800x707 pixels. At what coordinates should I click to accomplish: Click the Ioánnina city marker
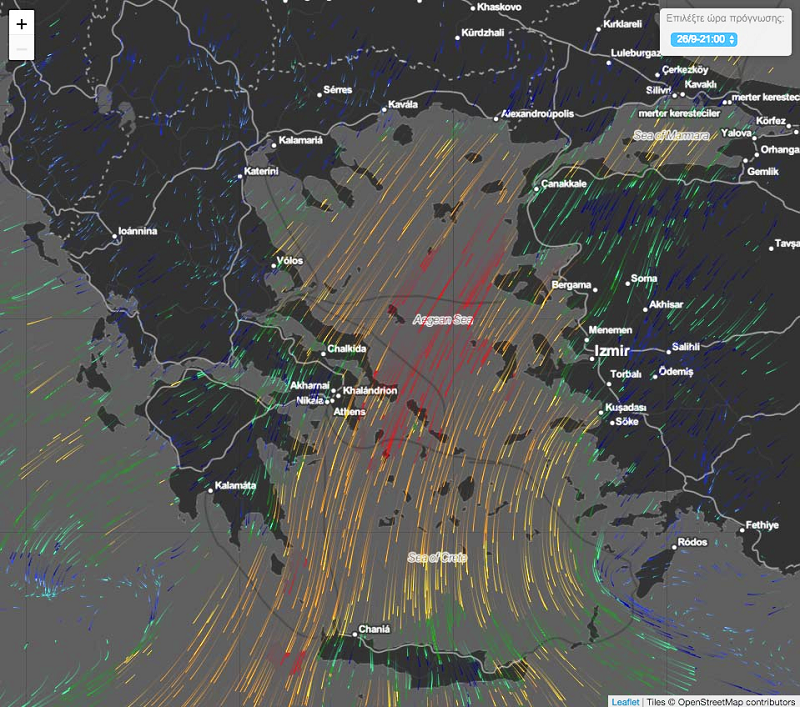tap(115, 232)
